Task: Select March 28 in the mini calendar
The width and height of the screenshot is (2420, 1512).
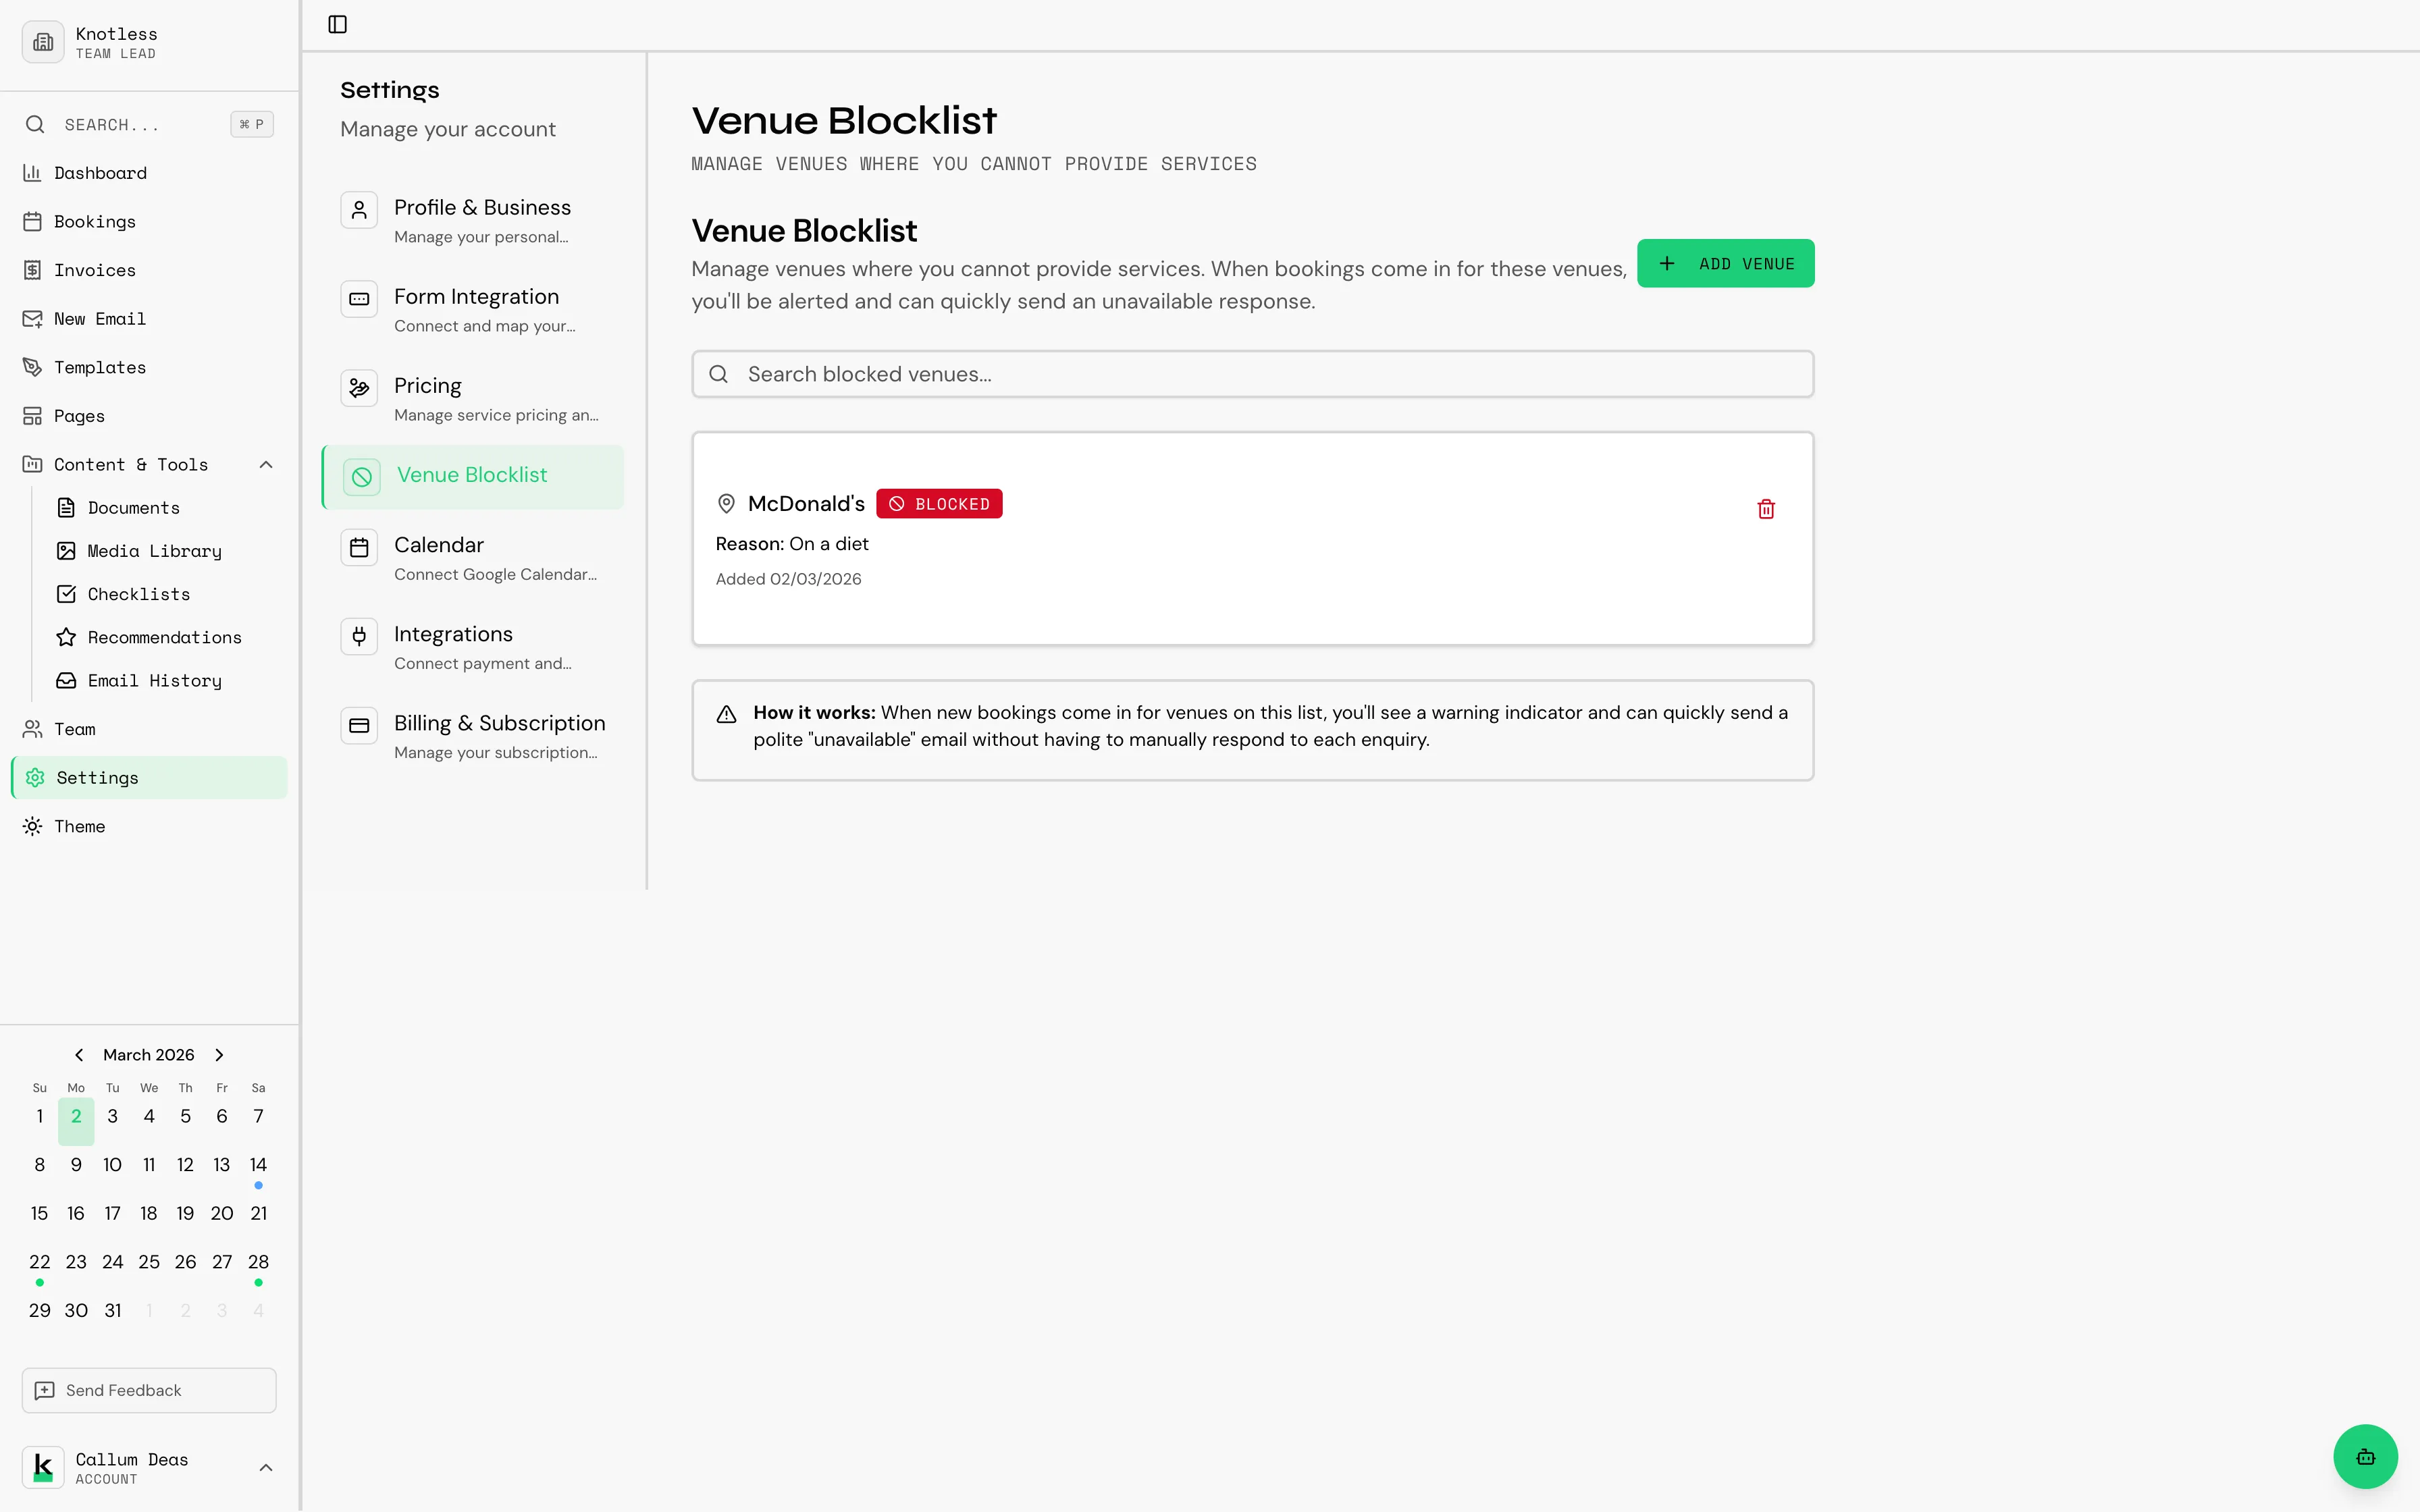Action: pos(258,1262)
